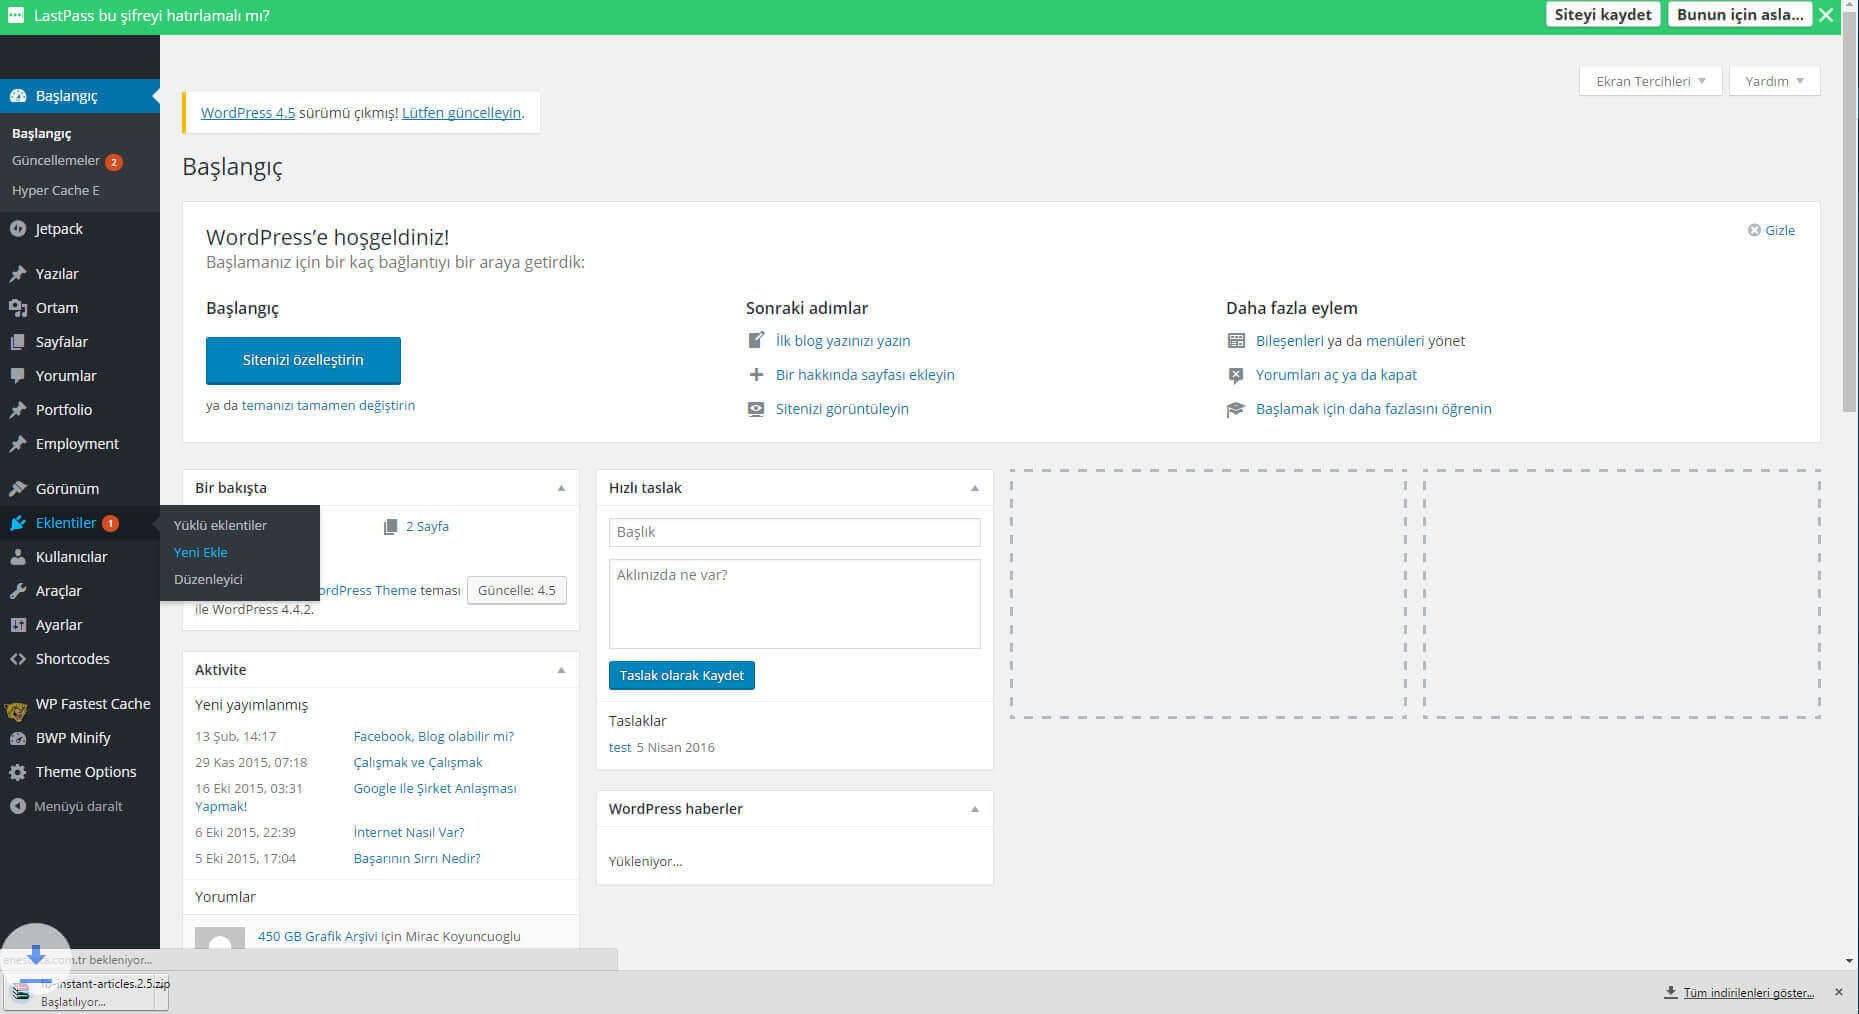
Task: Click the Portfolio pin icon
Action: pos(17,410)
